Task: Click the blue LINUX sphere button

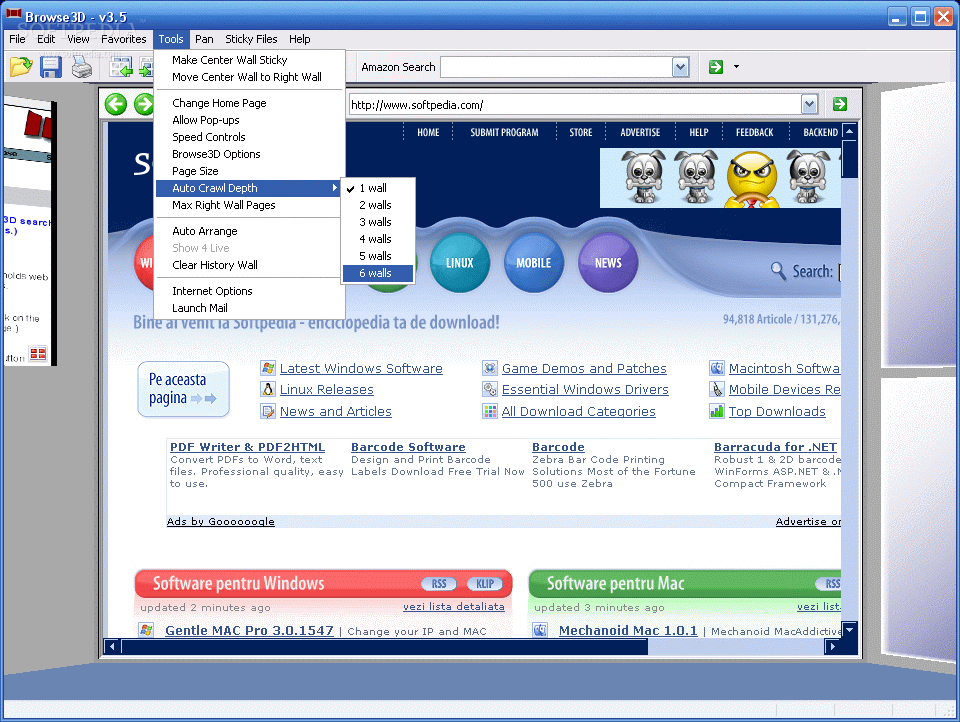Action: click(x=460, y=263)
